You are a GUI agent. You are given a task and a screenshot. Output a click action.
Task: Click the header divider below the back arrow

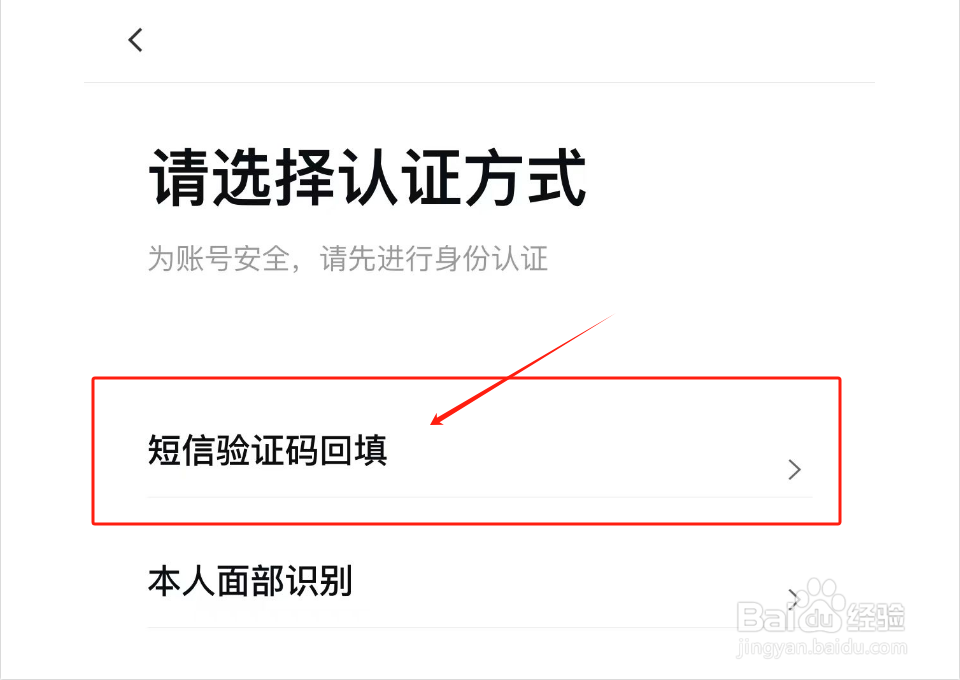click(x=479, y=82)
